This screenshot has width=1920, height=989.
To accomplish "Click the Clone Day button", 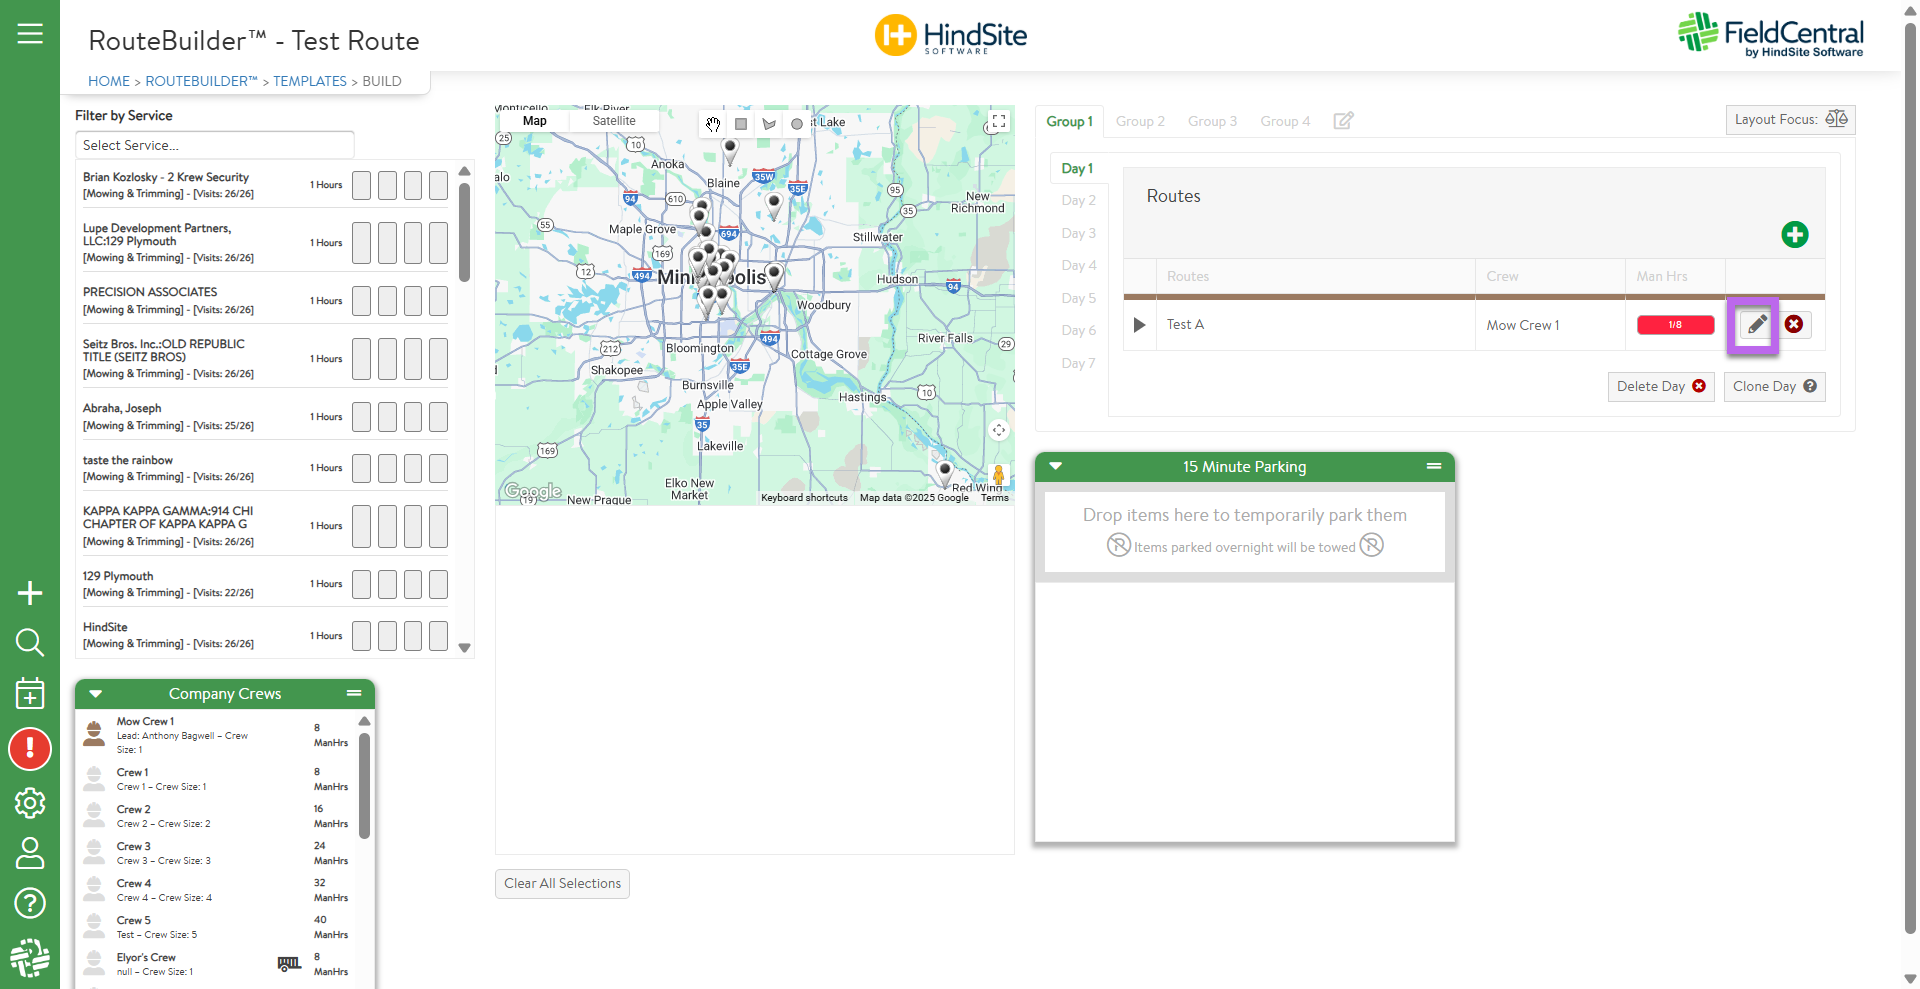I will pos(1773,387).
